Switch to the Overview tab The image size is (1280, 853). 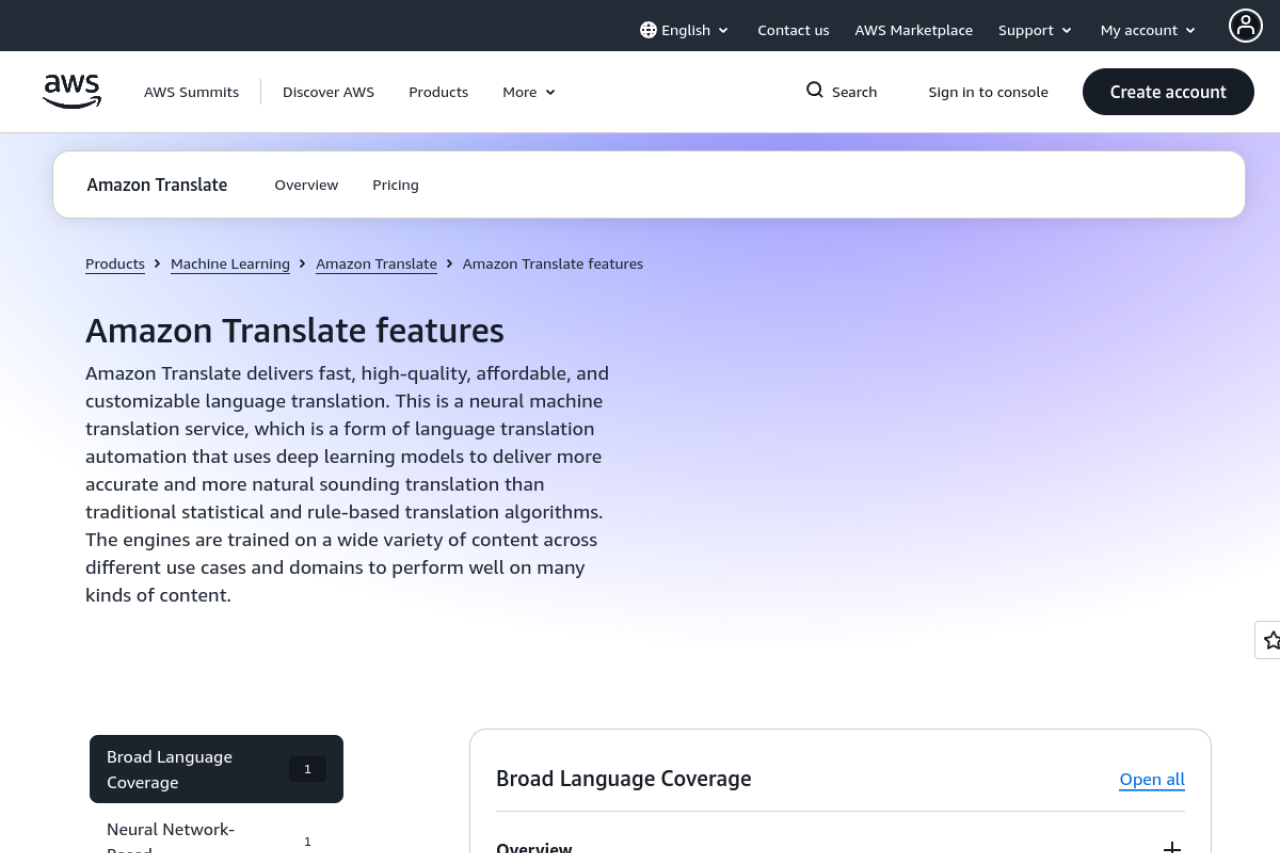pyautogui.click(x=306, y=185)
